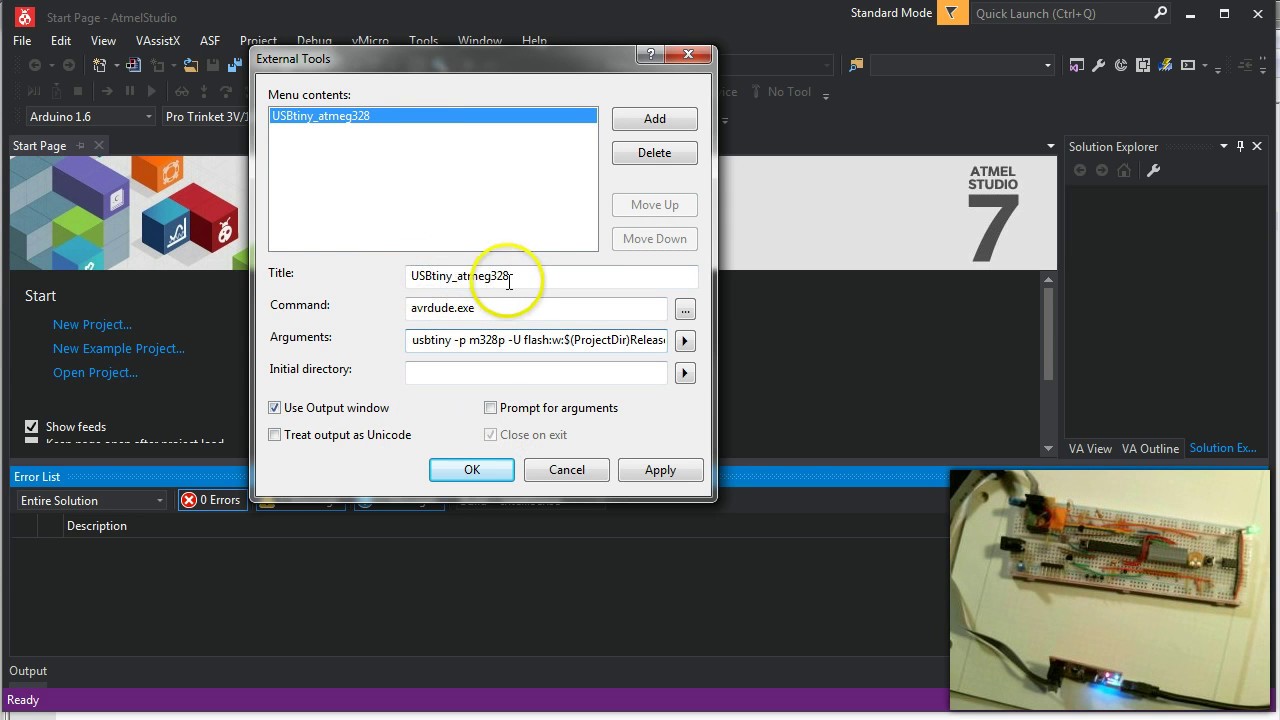Screen dimensions: 1280x720
Task: Click the New Example Project... link
Action: 119,348
